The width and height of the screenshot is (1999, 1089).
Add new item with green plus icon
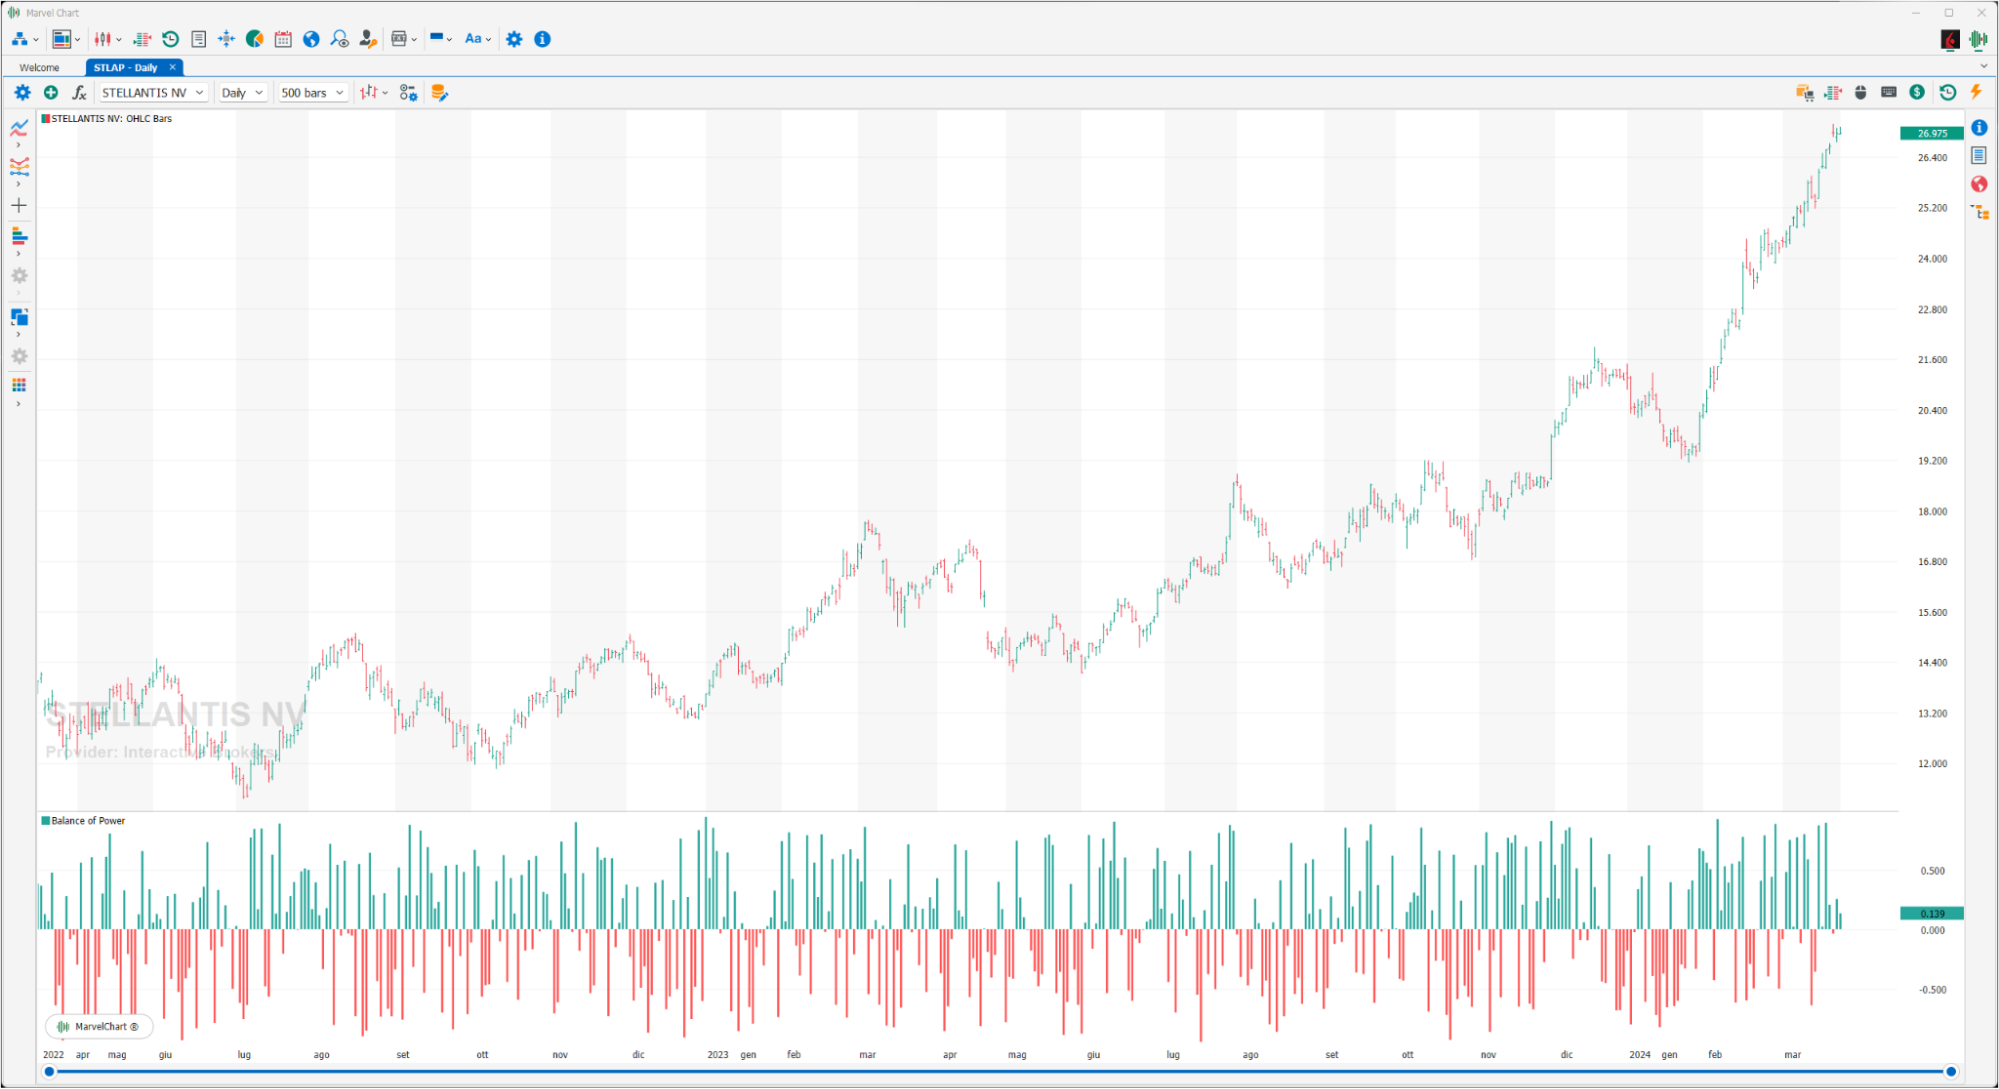[51, 93]
